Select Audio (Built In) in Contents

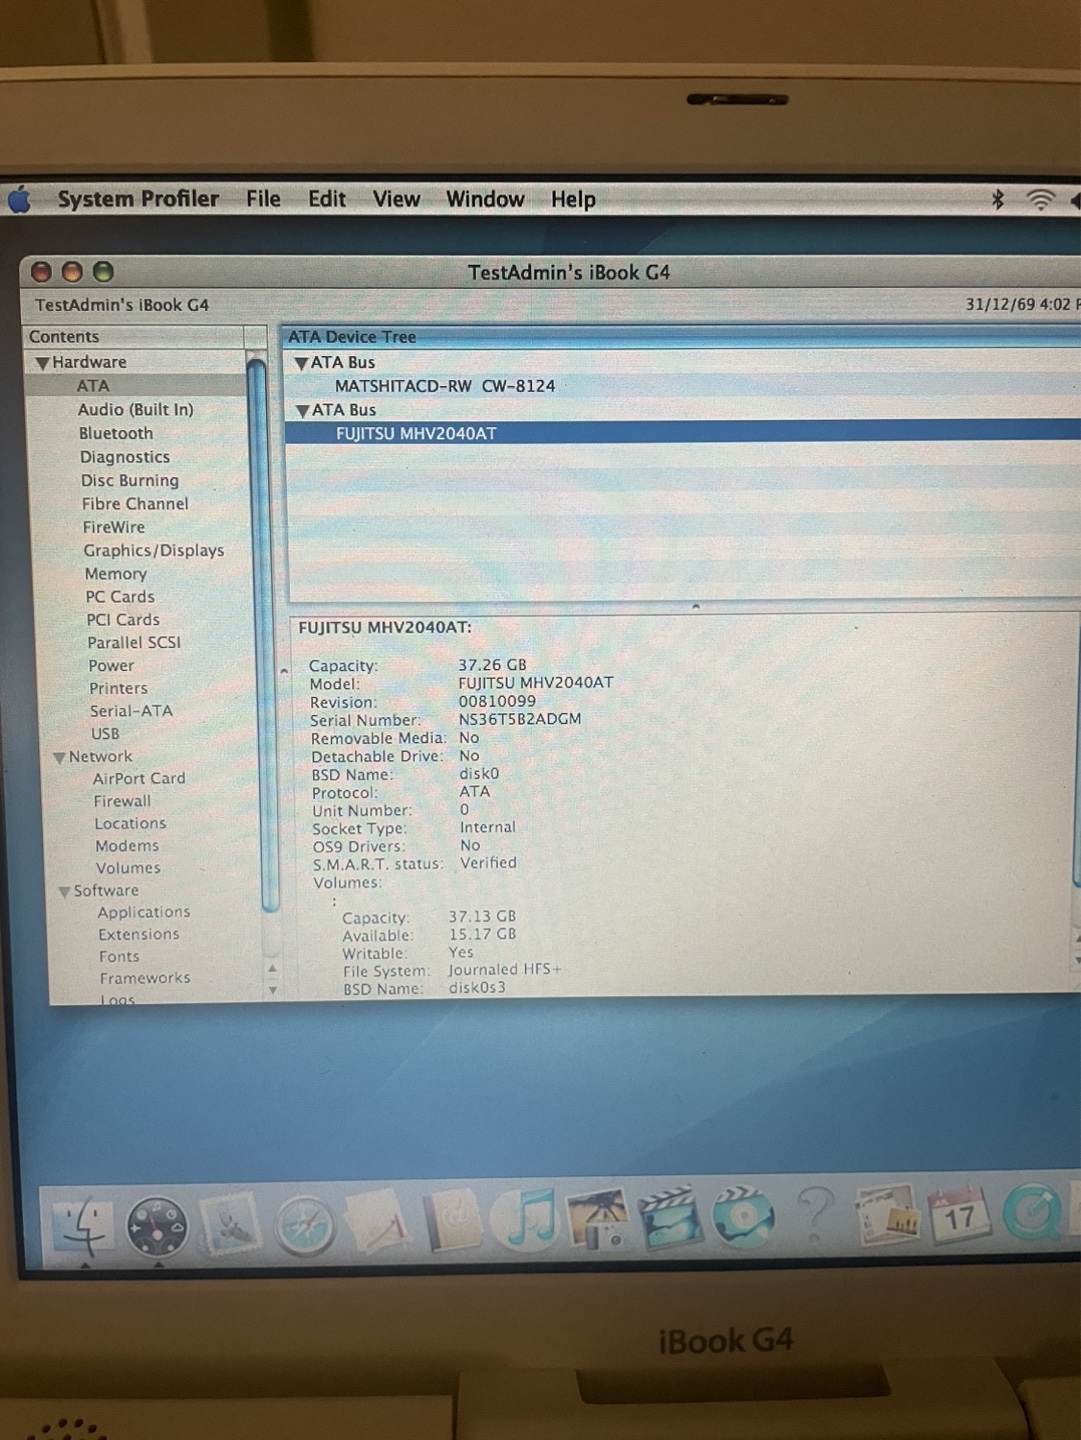click(136, 409)
